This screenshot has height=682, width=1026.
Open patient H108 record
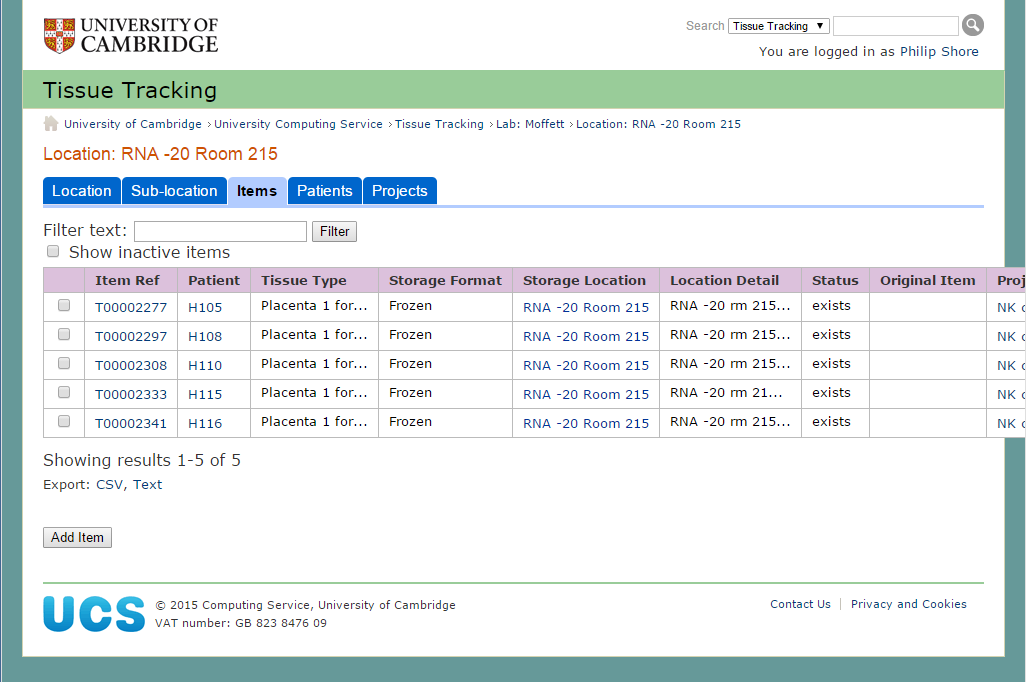(205, 336)
